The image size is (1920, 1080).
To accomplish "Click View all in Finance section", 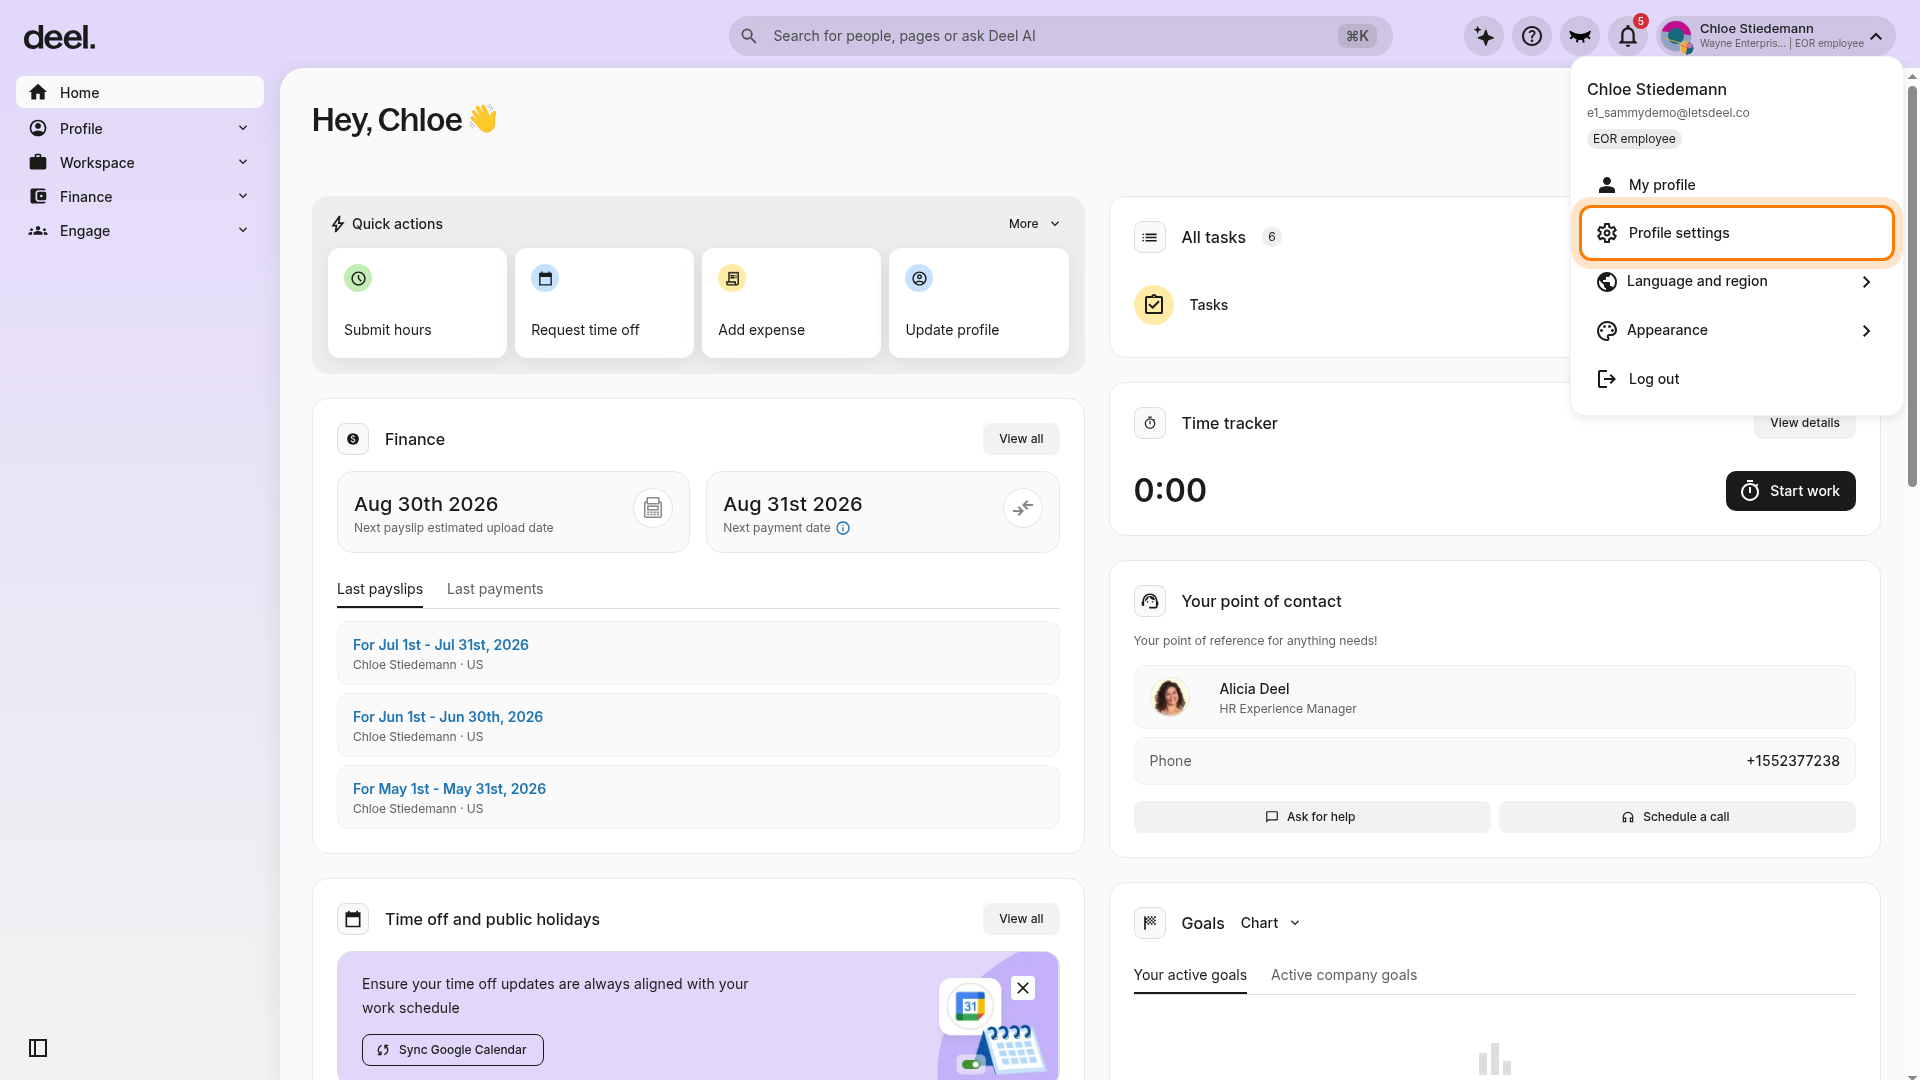I will coord(1021,439).
